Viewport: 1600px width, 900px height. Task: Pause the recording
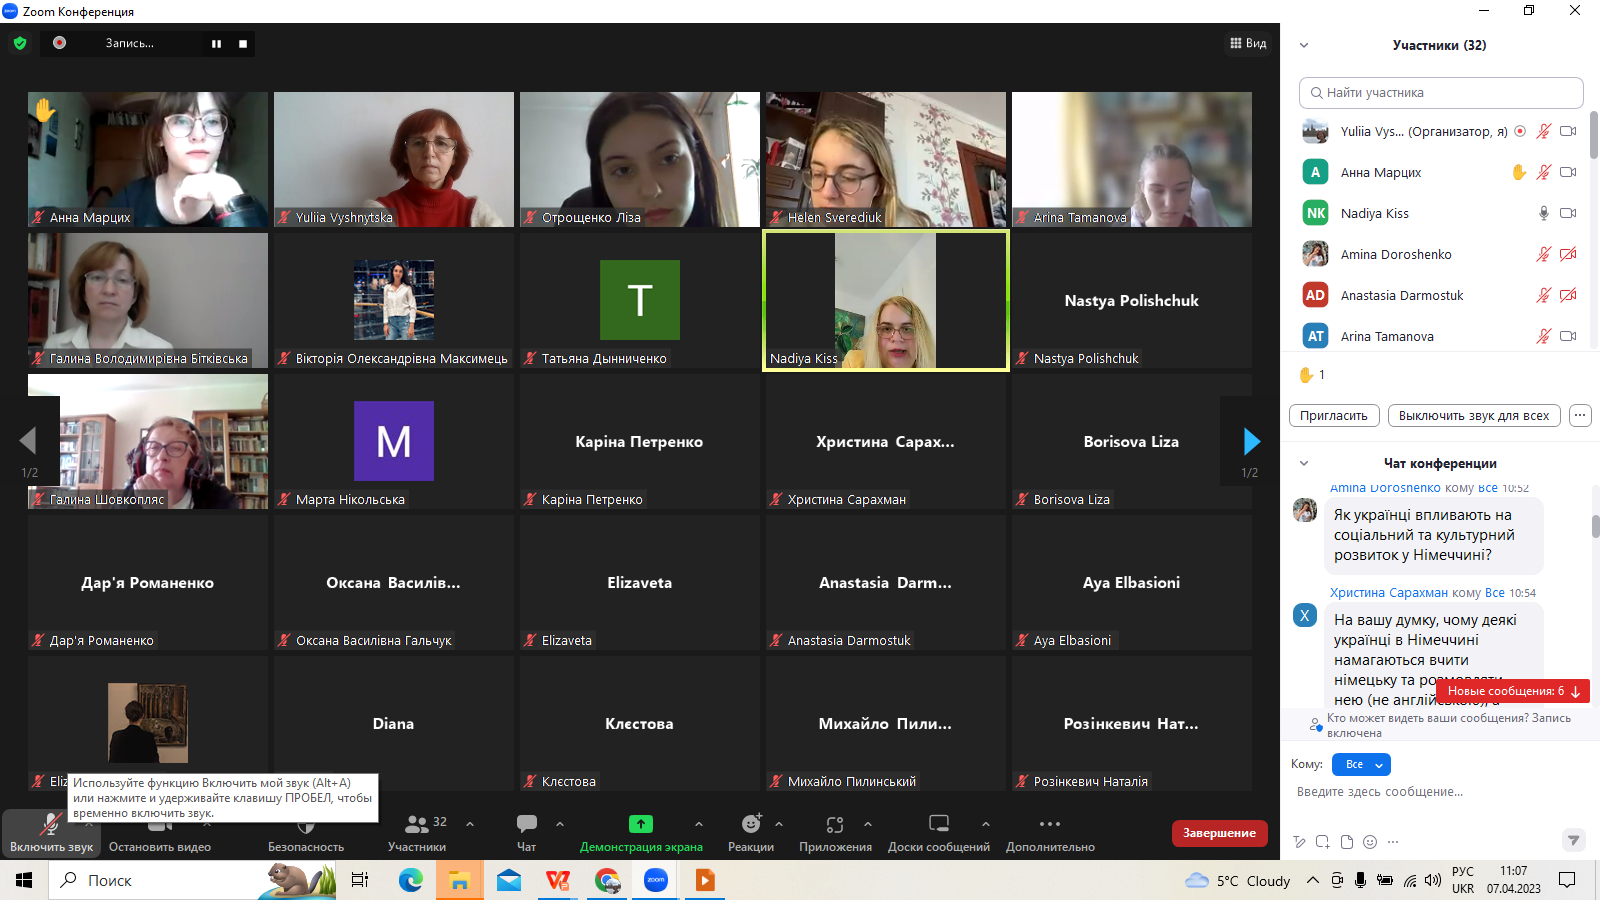pyautogui.click(x=216, y=44)
